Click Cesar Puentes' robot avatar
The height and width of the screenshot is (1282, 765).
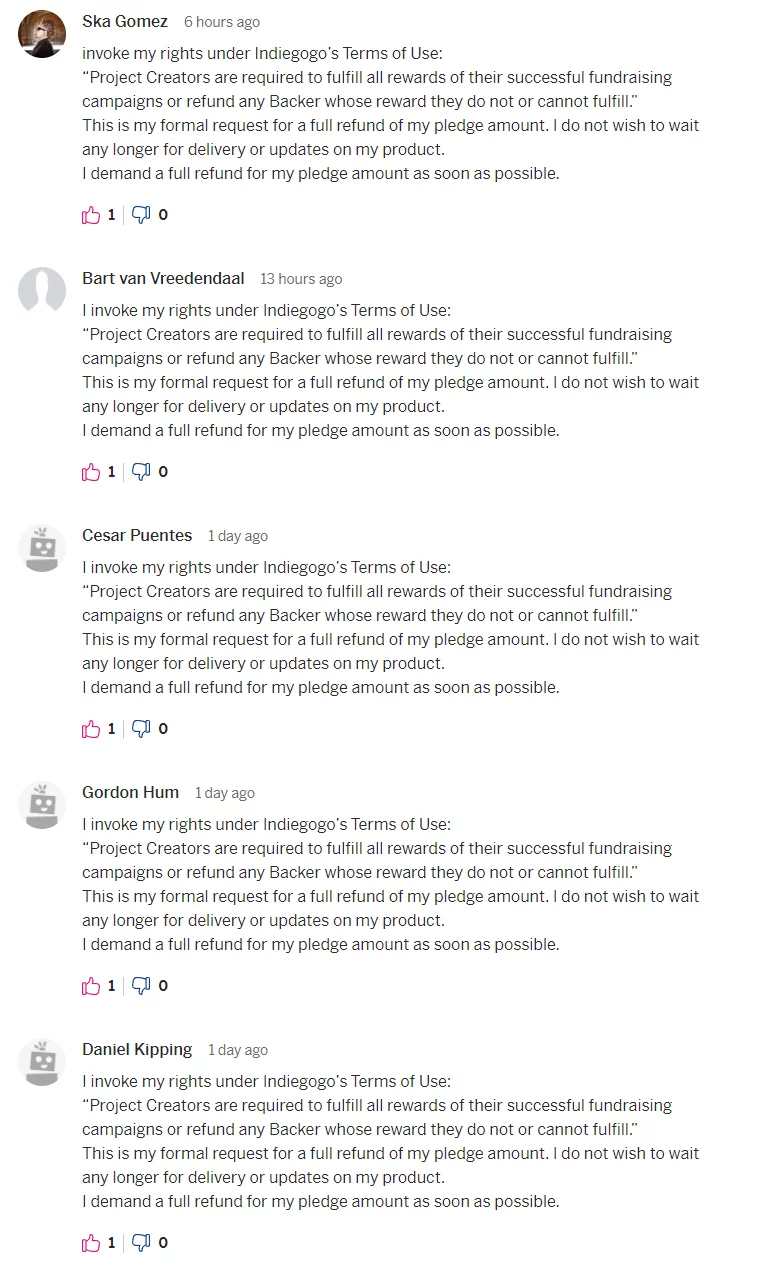[x=42, y=548]
